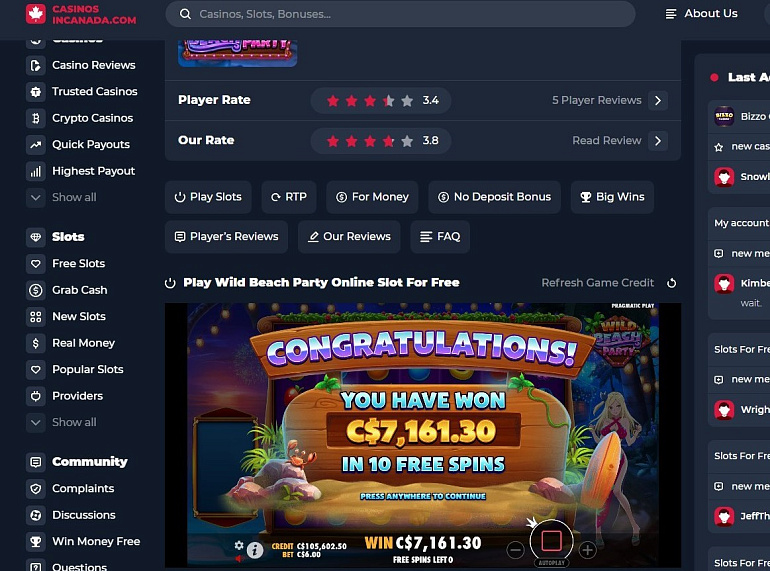The height and width of the screenshot is (571, 770).
Task: Open the 5 Player Reviews arrow
Action: pyautogui.click(x=658, y=101)
